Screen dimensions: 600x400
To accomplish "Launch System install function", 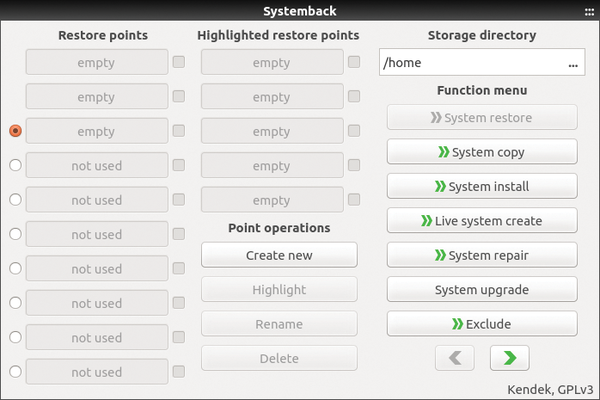I will pos(482,186).
